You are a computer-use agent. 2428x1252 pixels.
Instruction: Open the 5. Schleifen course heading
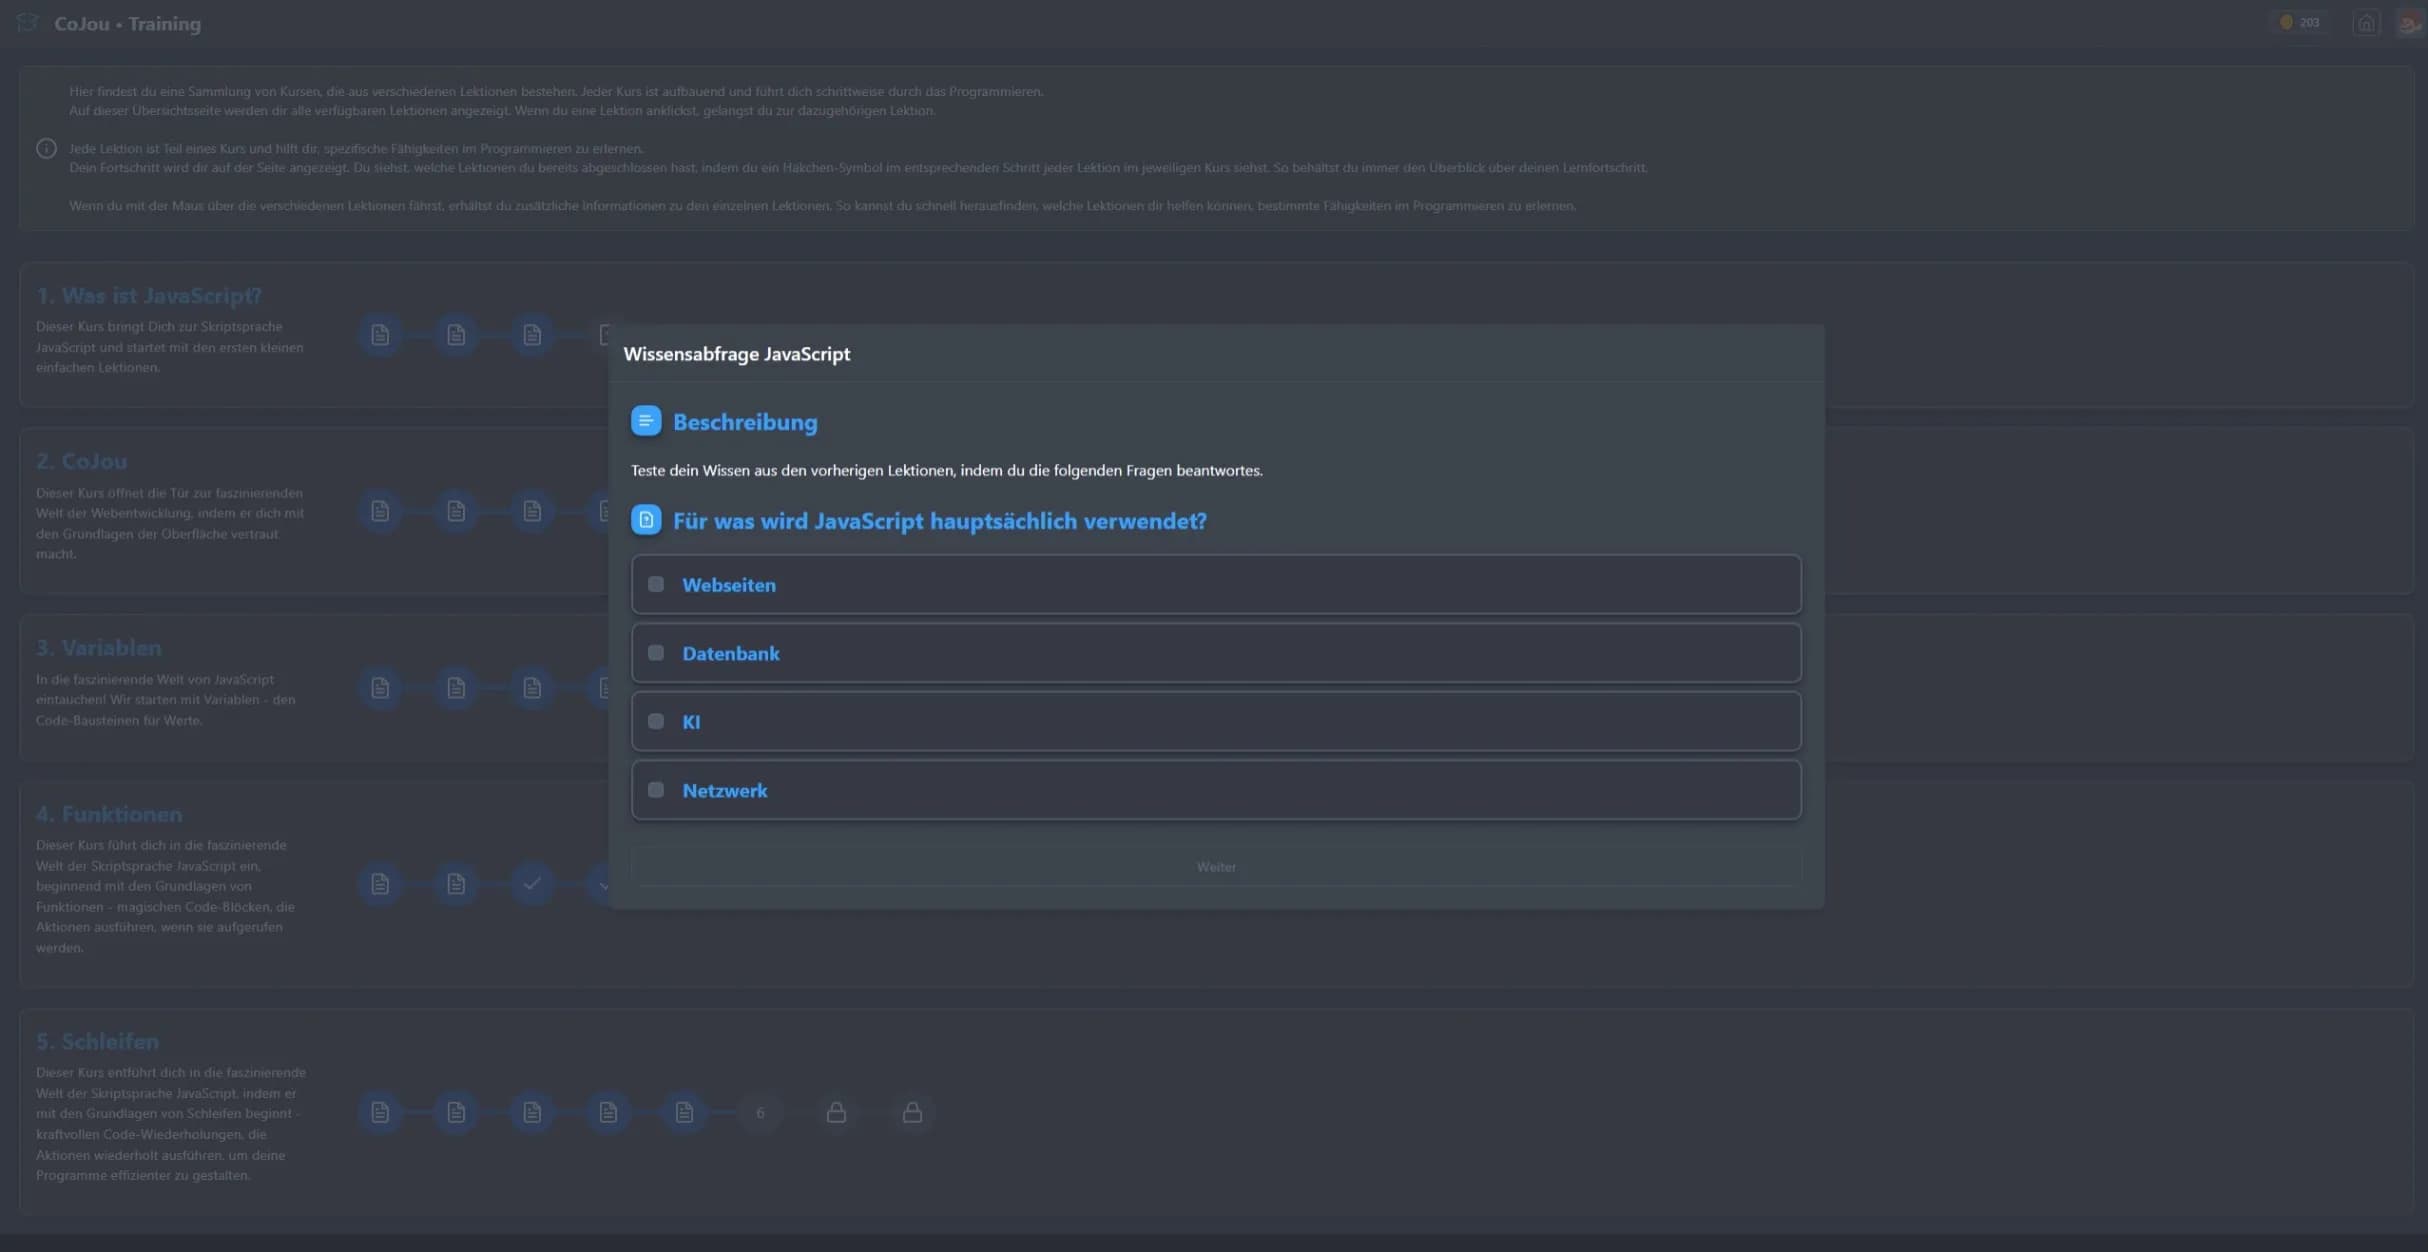click(x=97, y=1041)
